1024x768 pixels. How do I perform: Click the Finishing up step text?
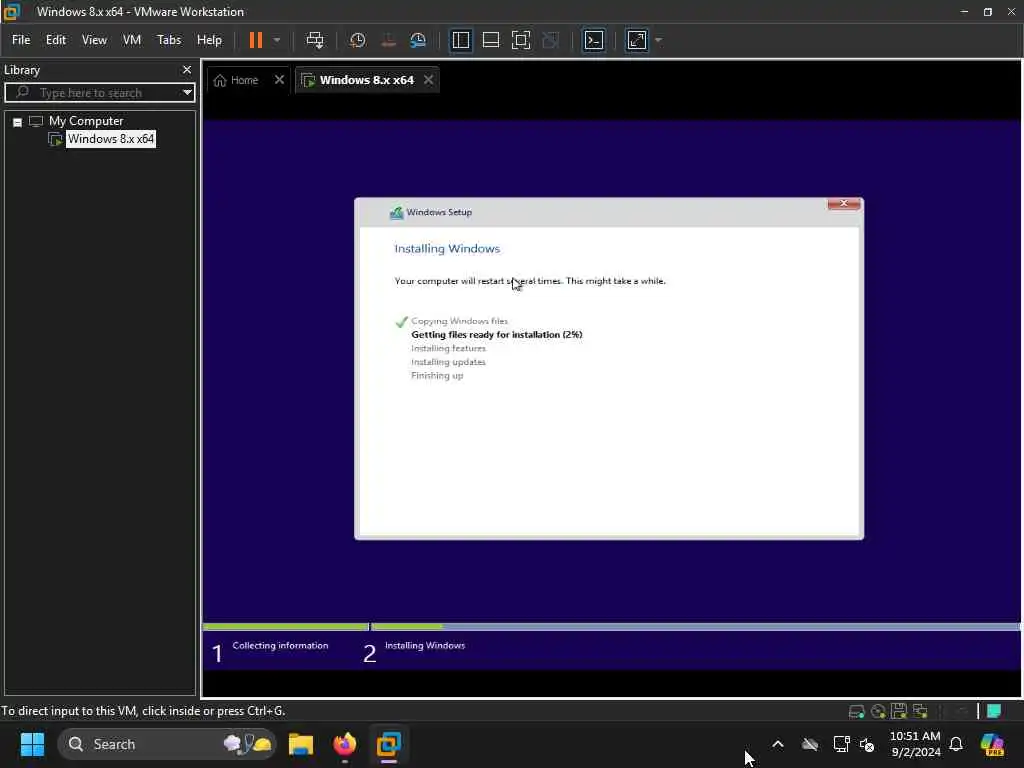point(437,376)
